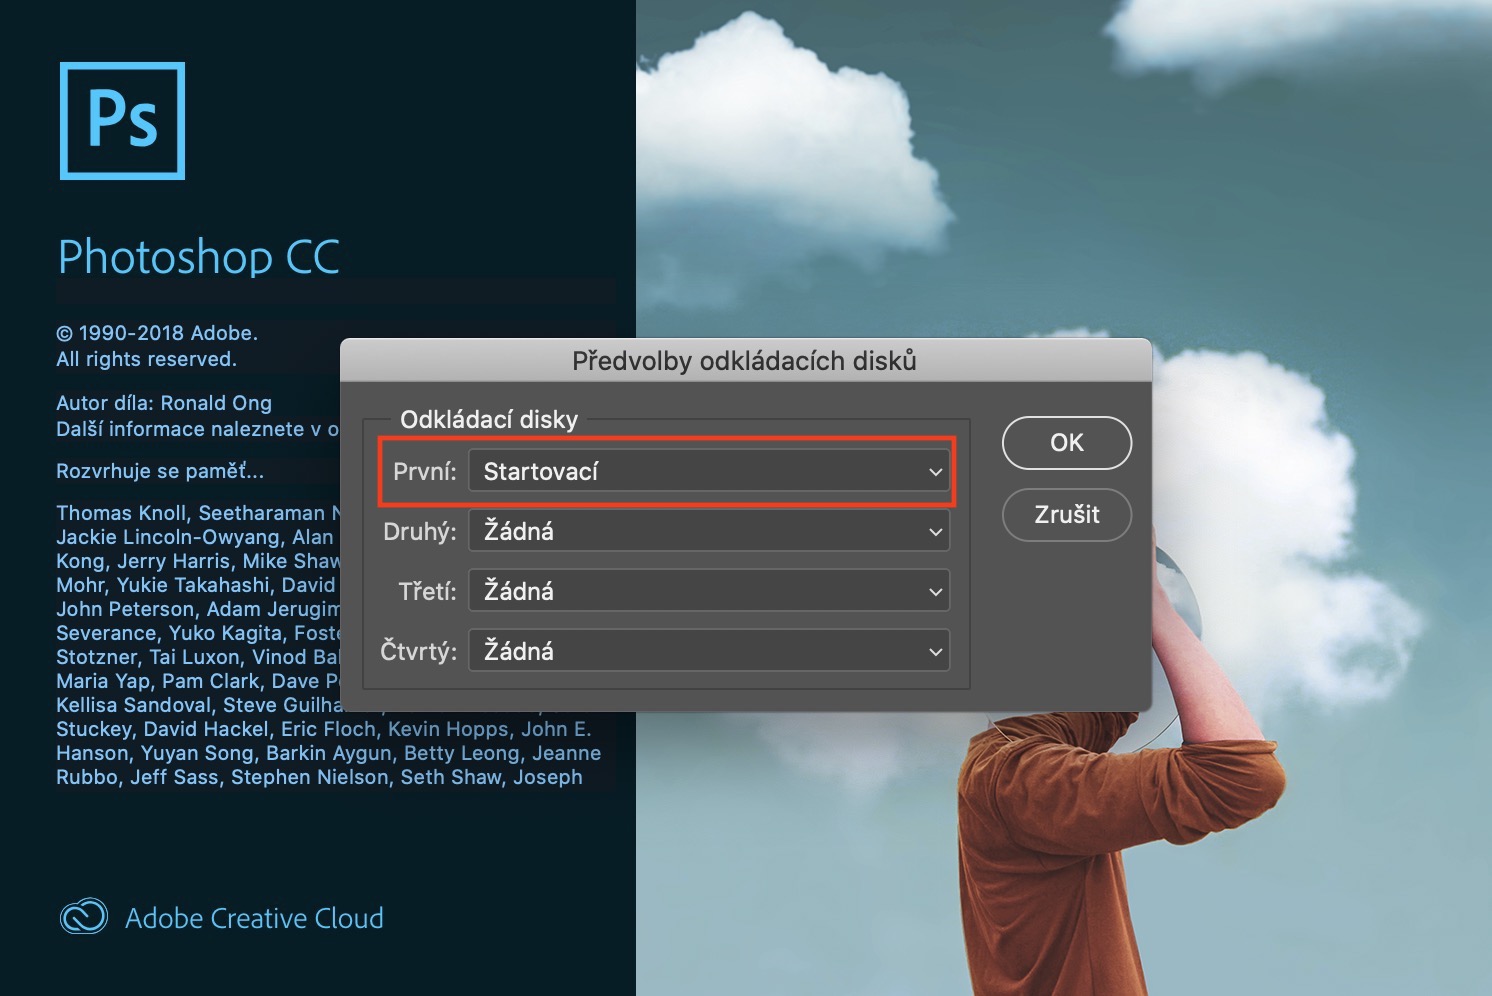1492x996 pixels.
Task: Click the Stuckey, David Hackel, Eric Floch line
Action: (x=324, y=729)
